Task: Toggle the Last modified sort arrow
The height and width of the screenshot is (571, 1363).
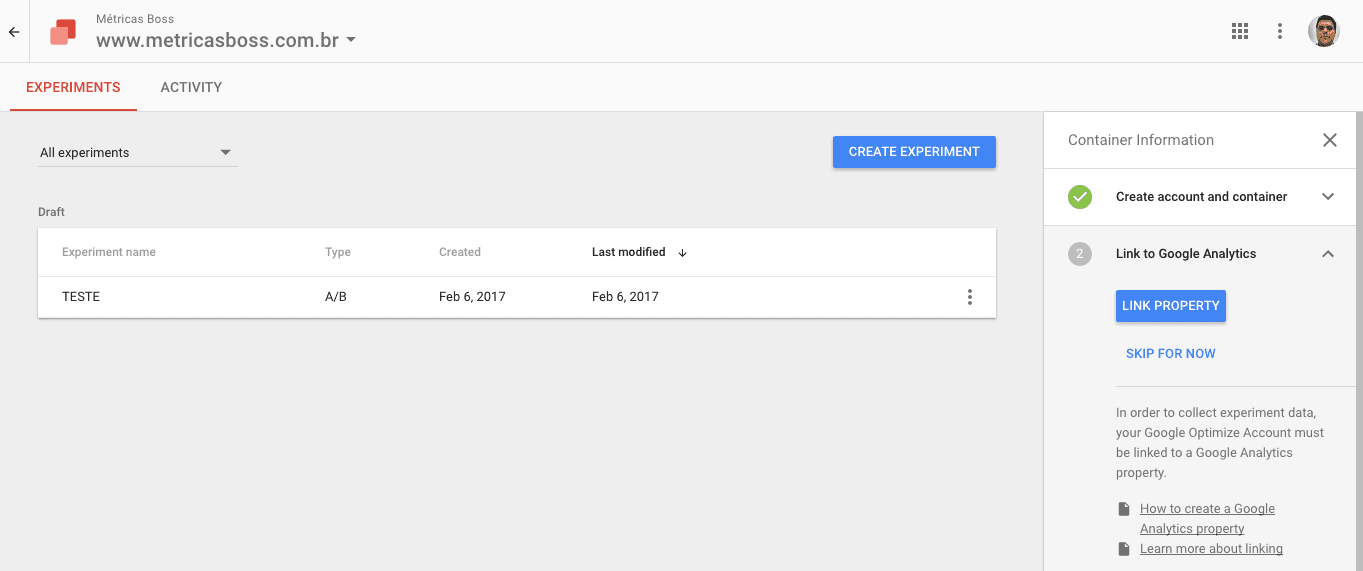Action: pos(682,253)
